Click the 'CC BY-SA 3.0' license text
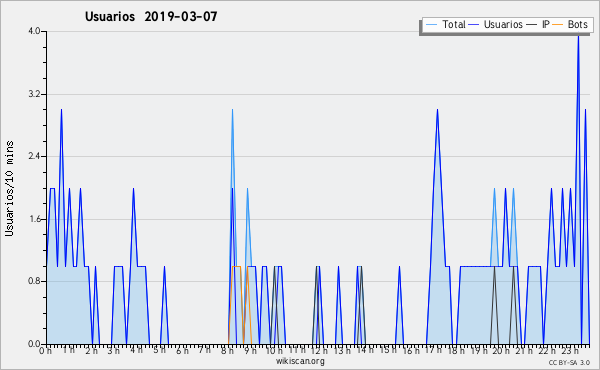Image resolution: width=600 pixels, height=370 pixels. pos(569,363)
